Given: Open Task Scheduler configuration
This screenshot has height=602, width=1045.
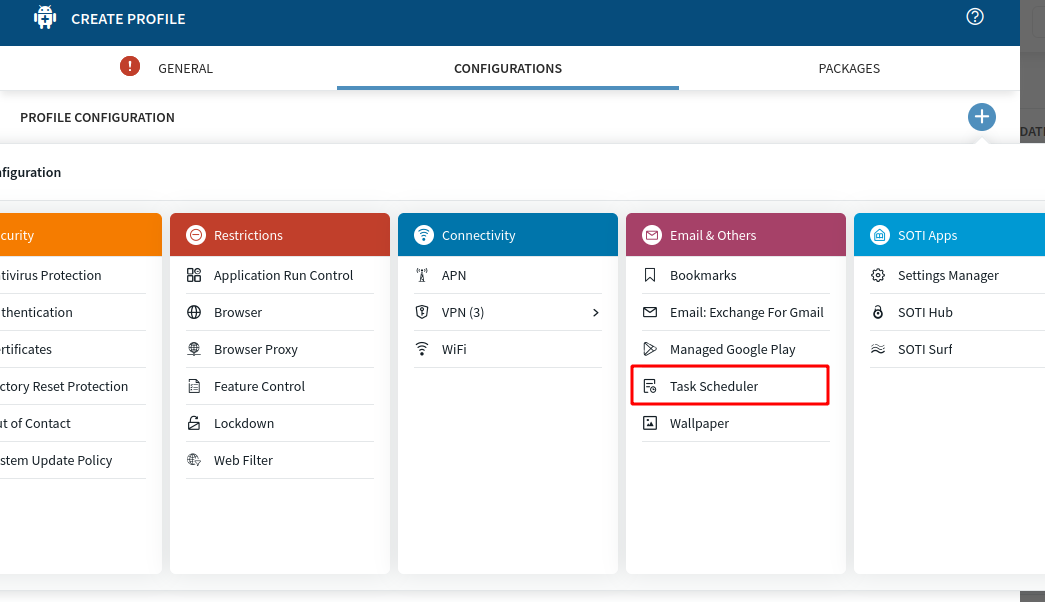Looking at the screenshot, I should click(714, 386).
